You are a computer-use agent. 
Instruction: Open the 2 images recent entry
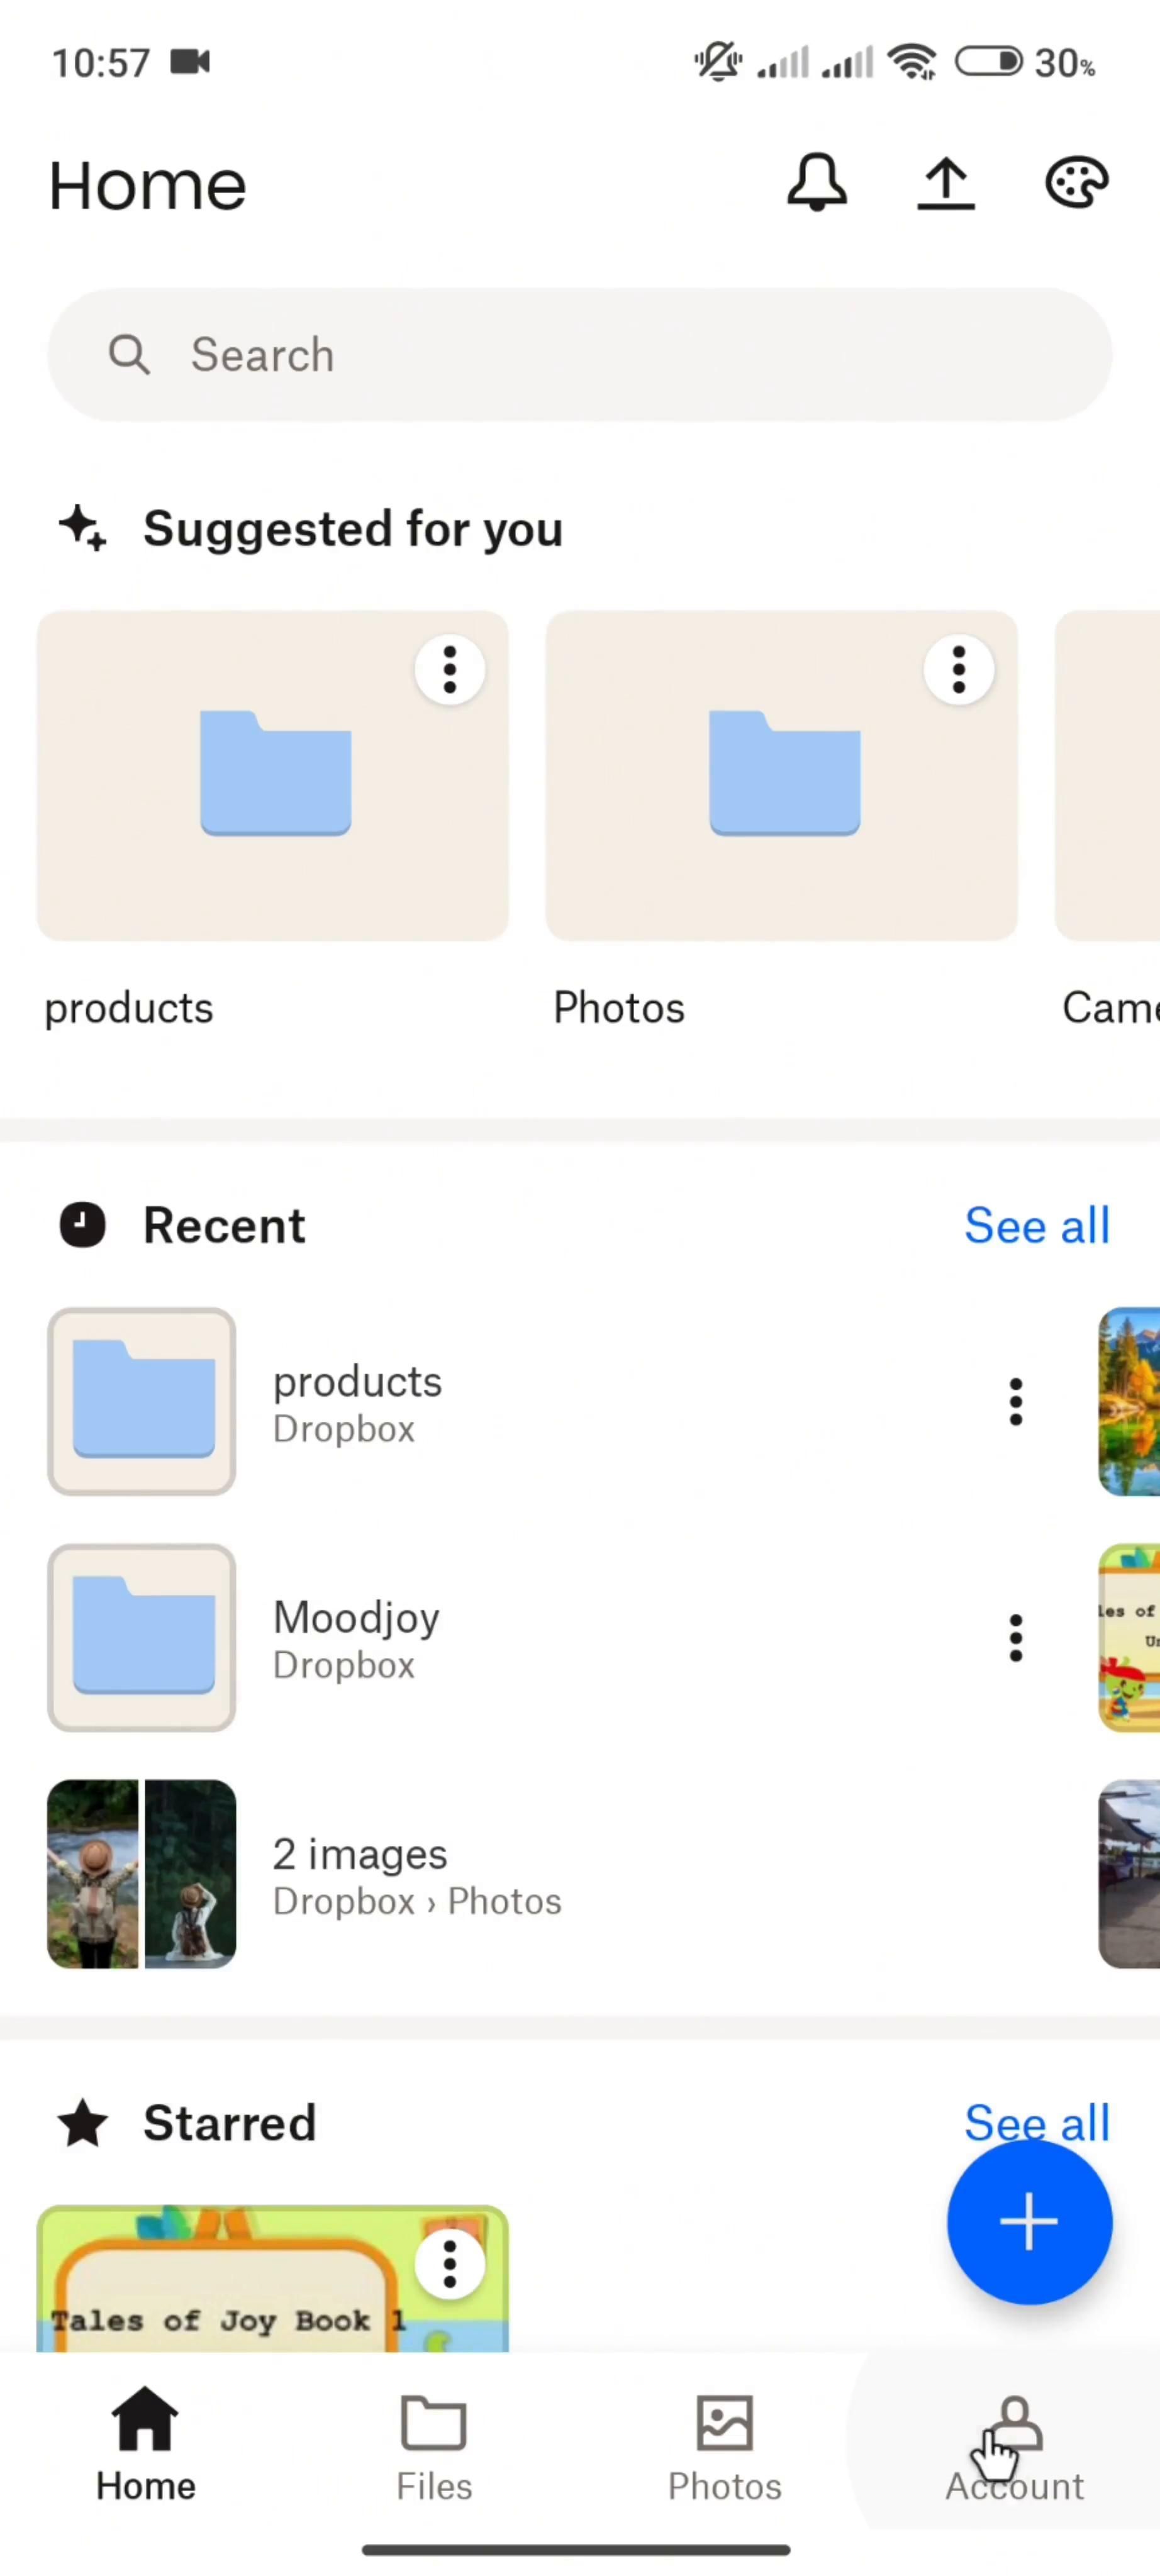416,1874
